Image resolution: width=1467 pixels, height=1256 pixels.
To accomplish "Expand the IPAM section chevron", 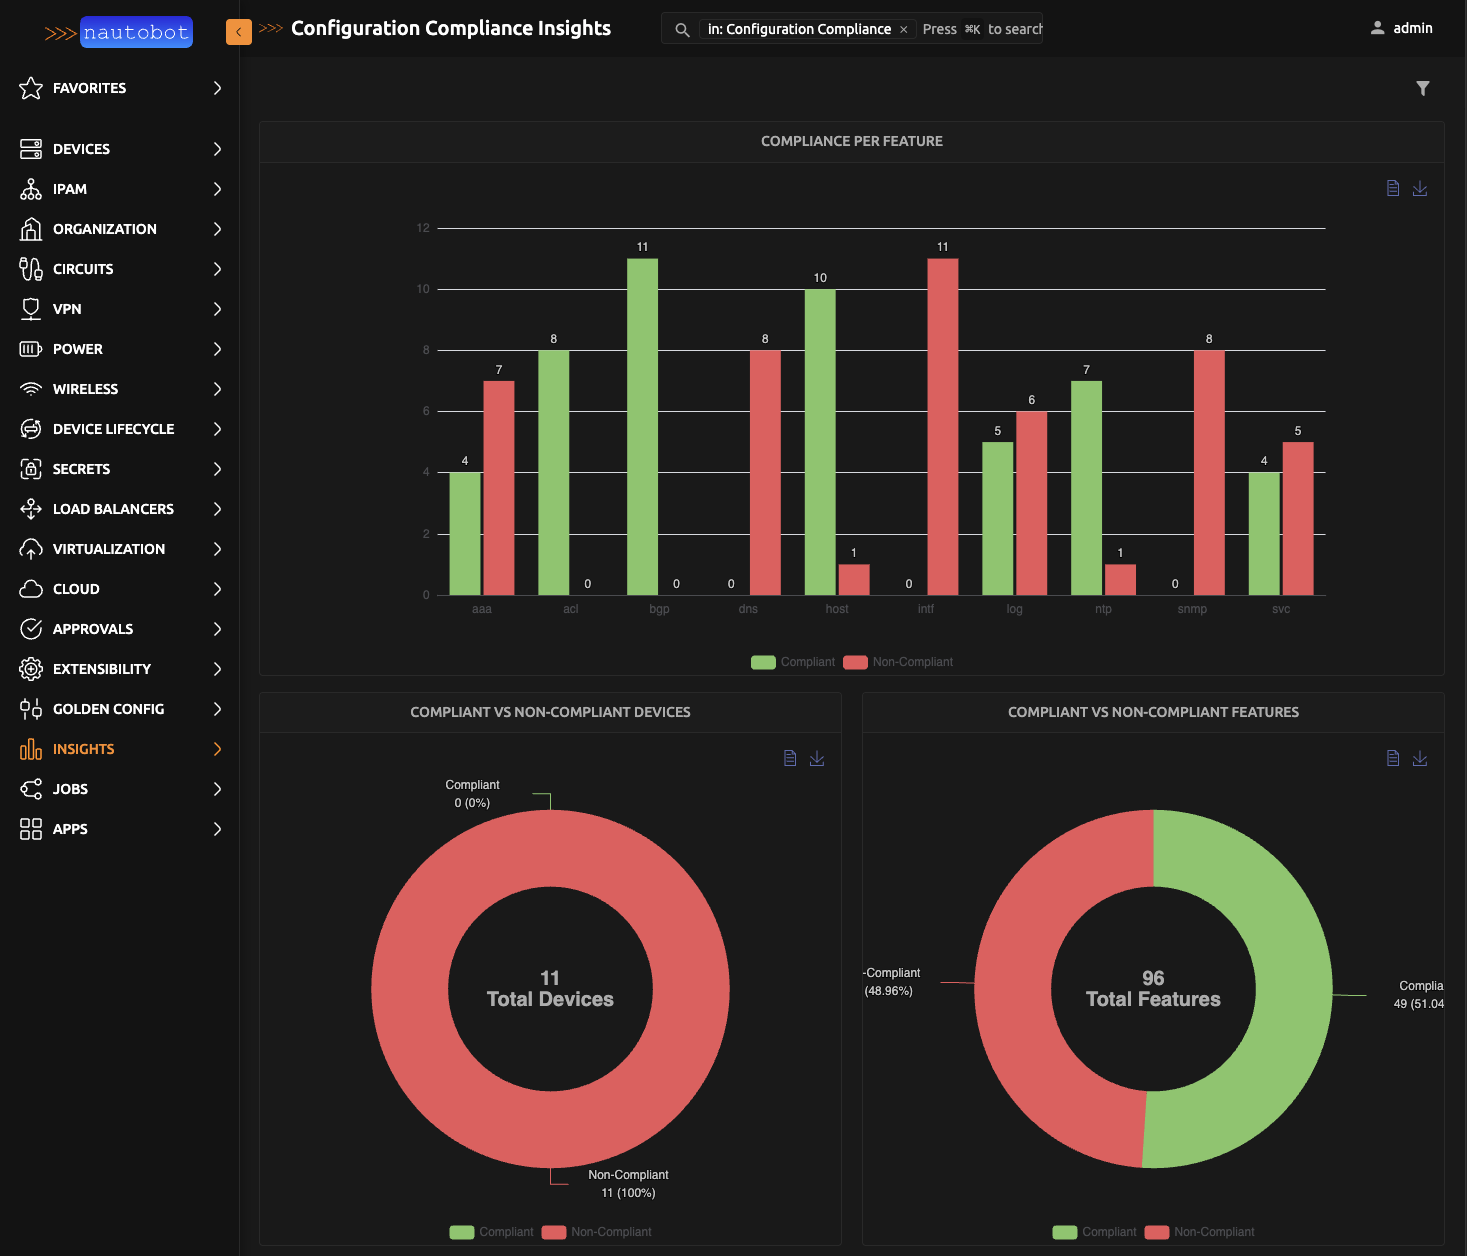I will pos(217,189).
